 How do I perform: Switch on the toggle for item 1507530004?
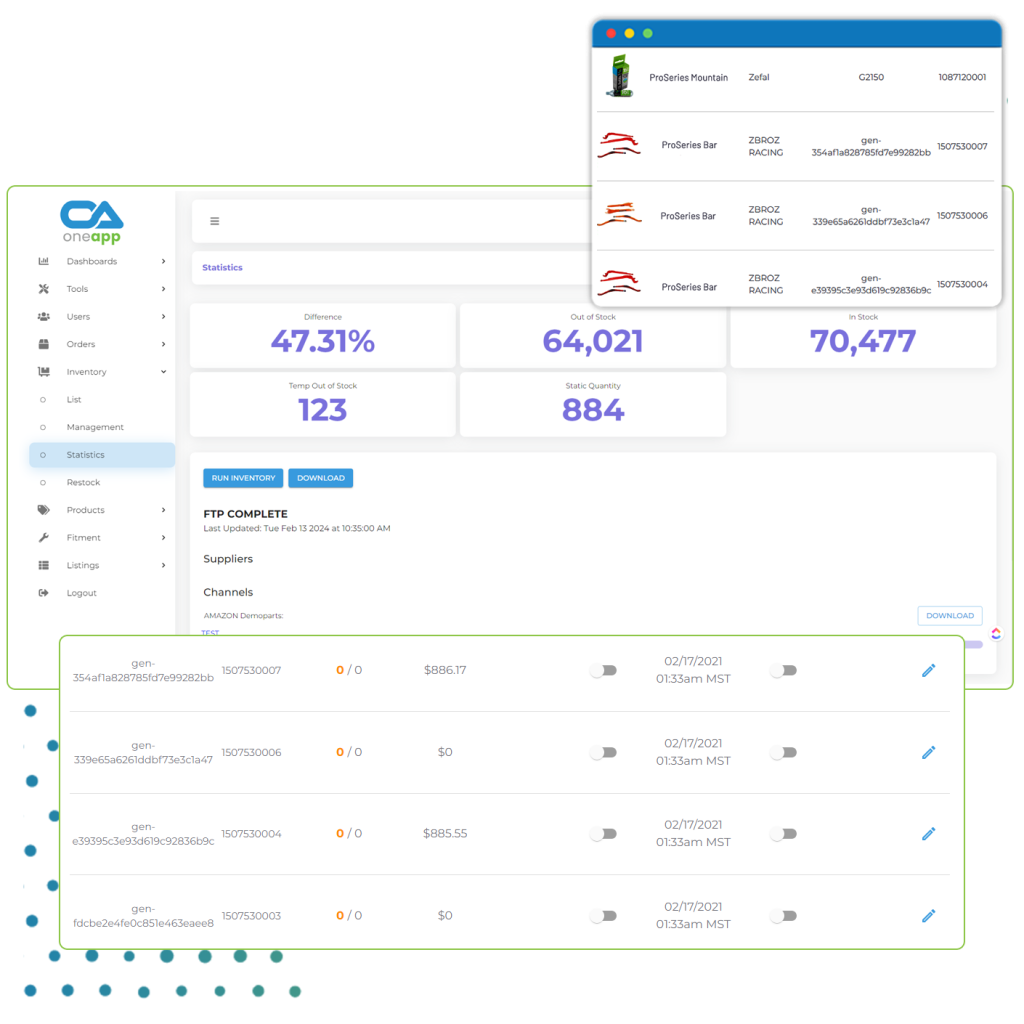pos(603,833)
